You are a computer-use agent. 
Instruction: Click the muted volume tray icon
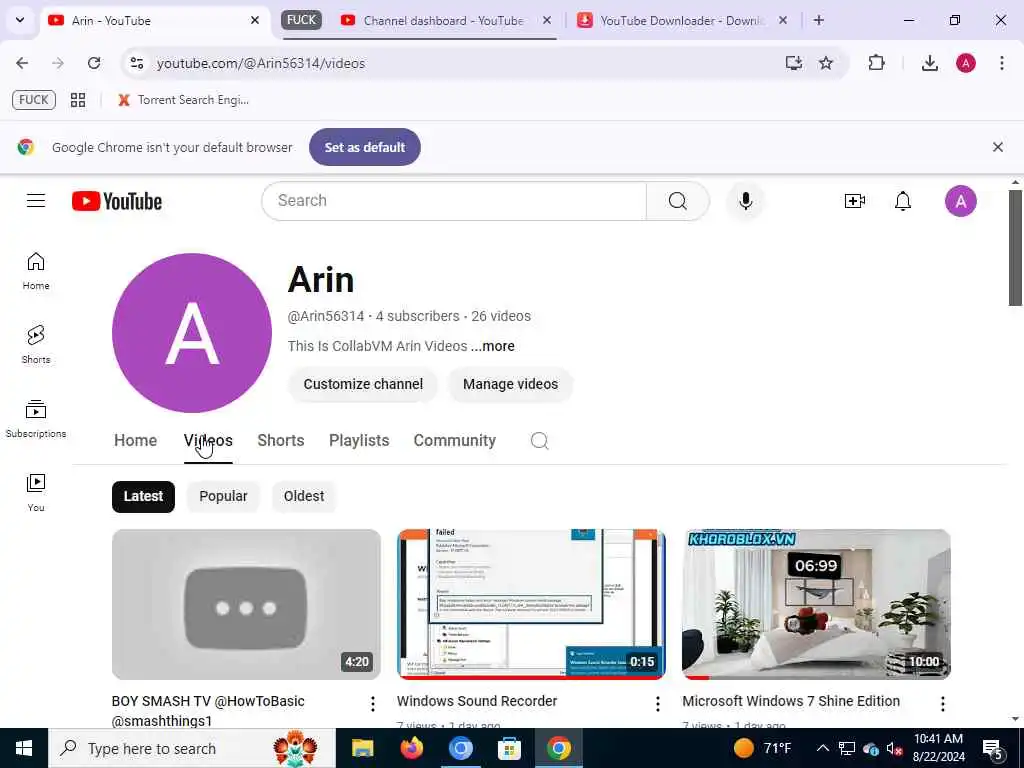point(895,748)
